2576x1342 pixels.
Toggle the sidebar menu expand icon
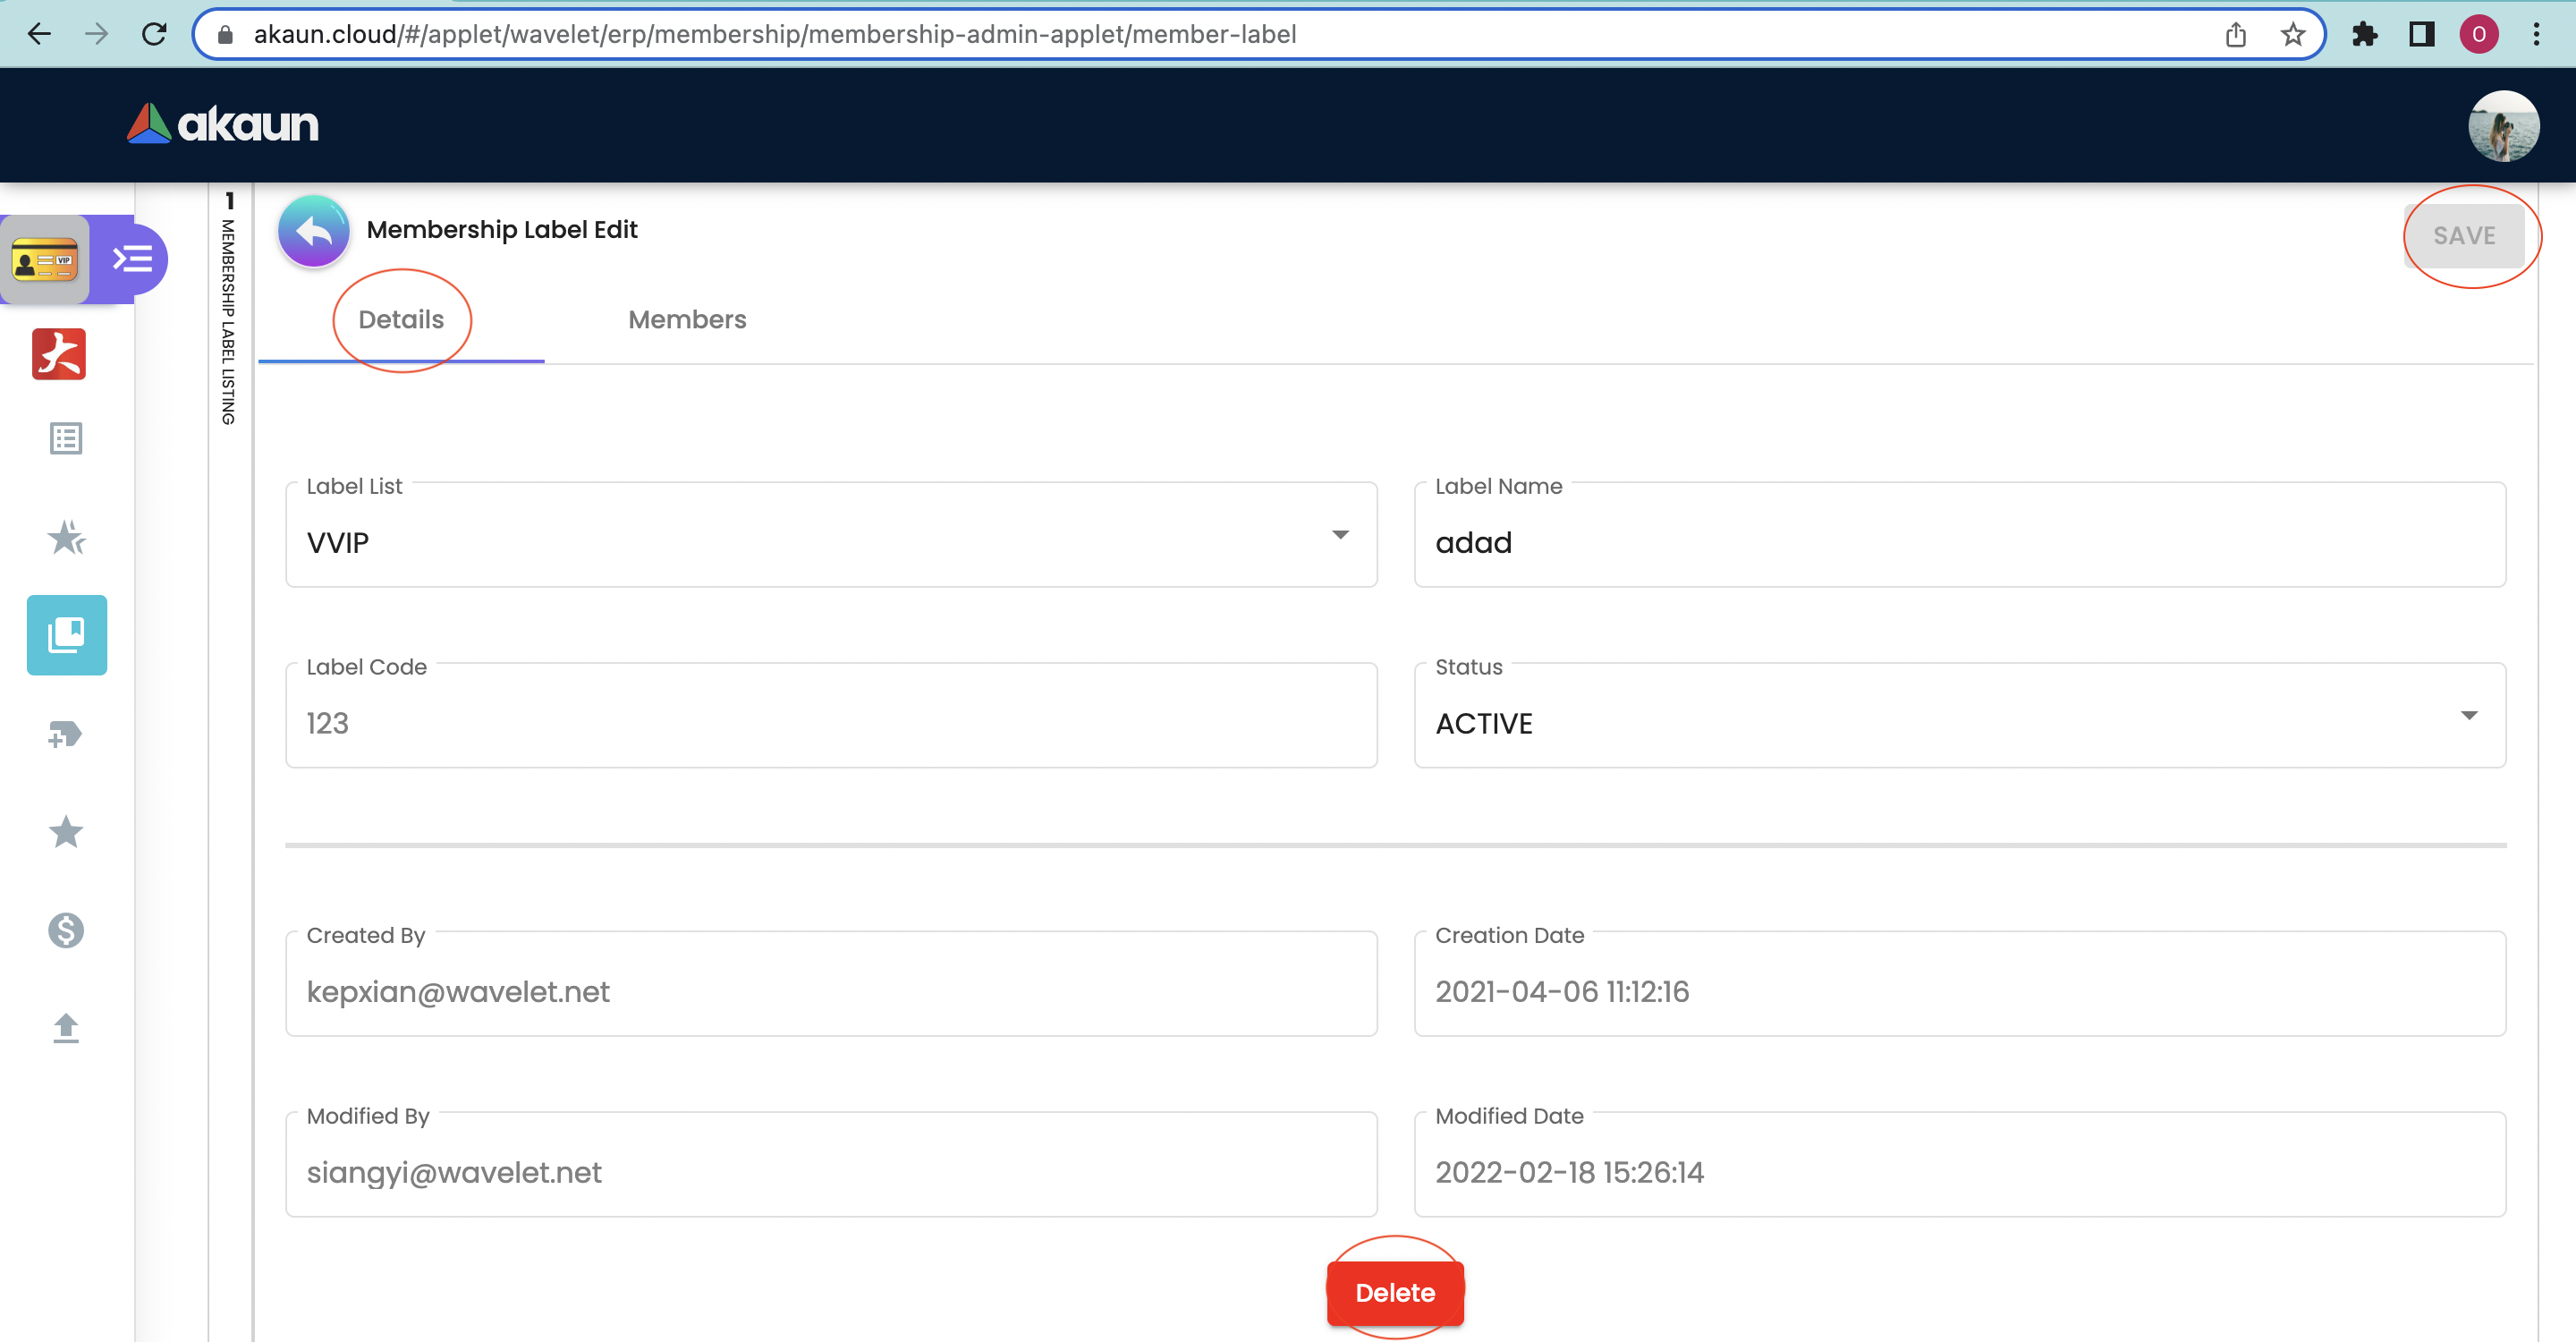(x=132, y=260)
